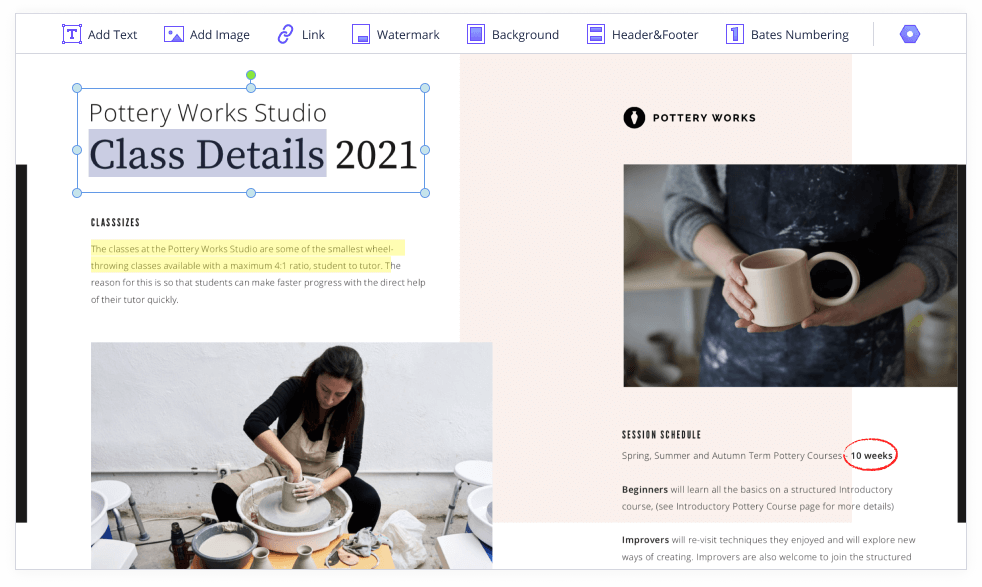This screenshot has height=587, width=982.
Task: Click the highlighted 'Class Details' text
Action: pos(207,153)
